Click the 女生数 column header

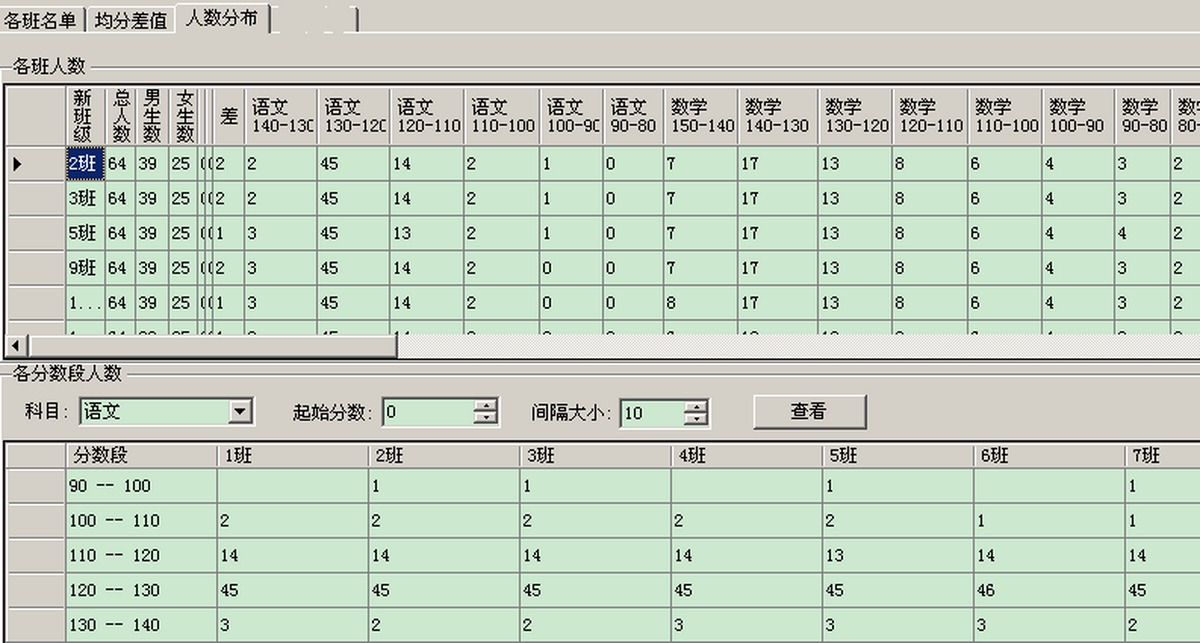tap(184, 116)
